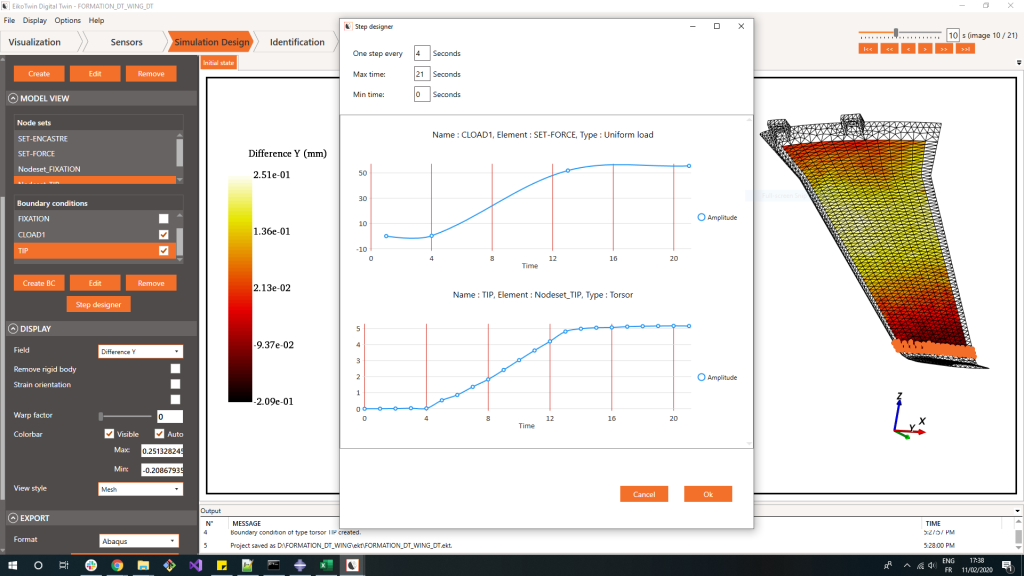Open the File menu
Screen dimensions: 1024x576
click(9, 20)
